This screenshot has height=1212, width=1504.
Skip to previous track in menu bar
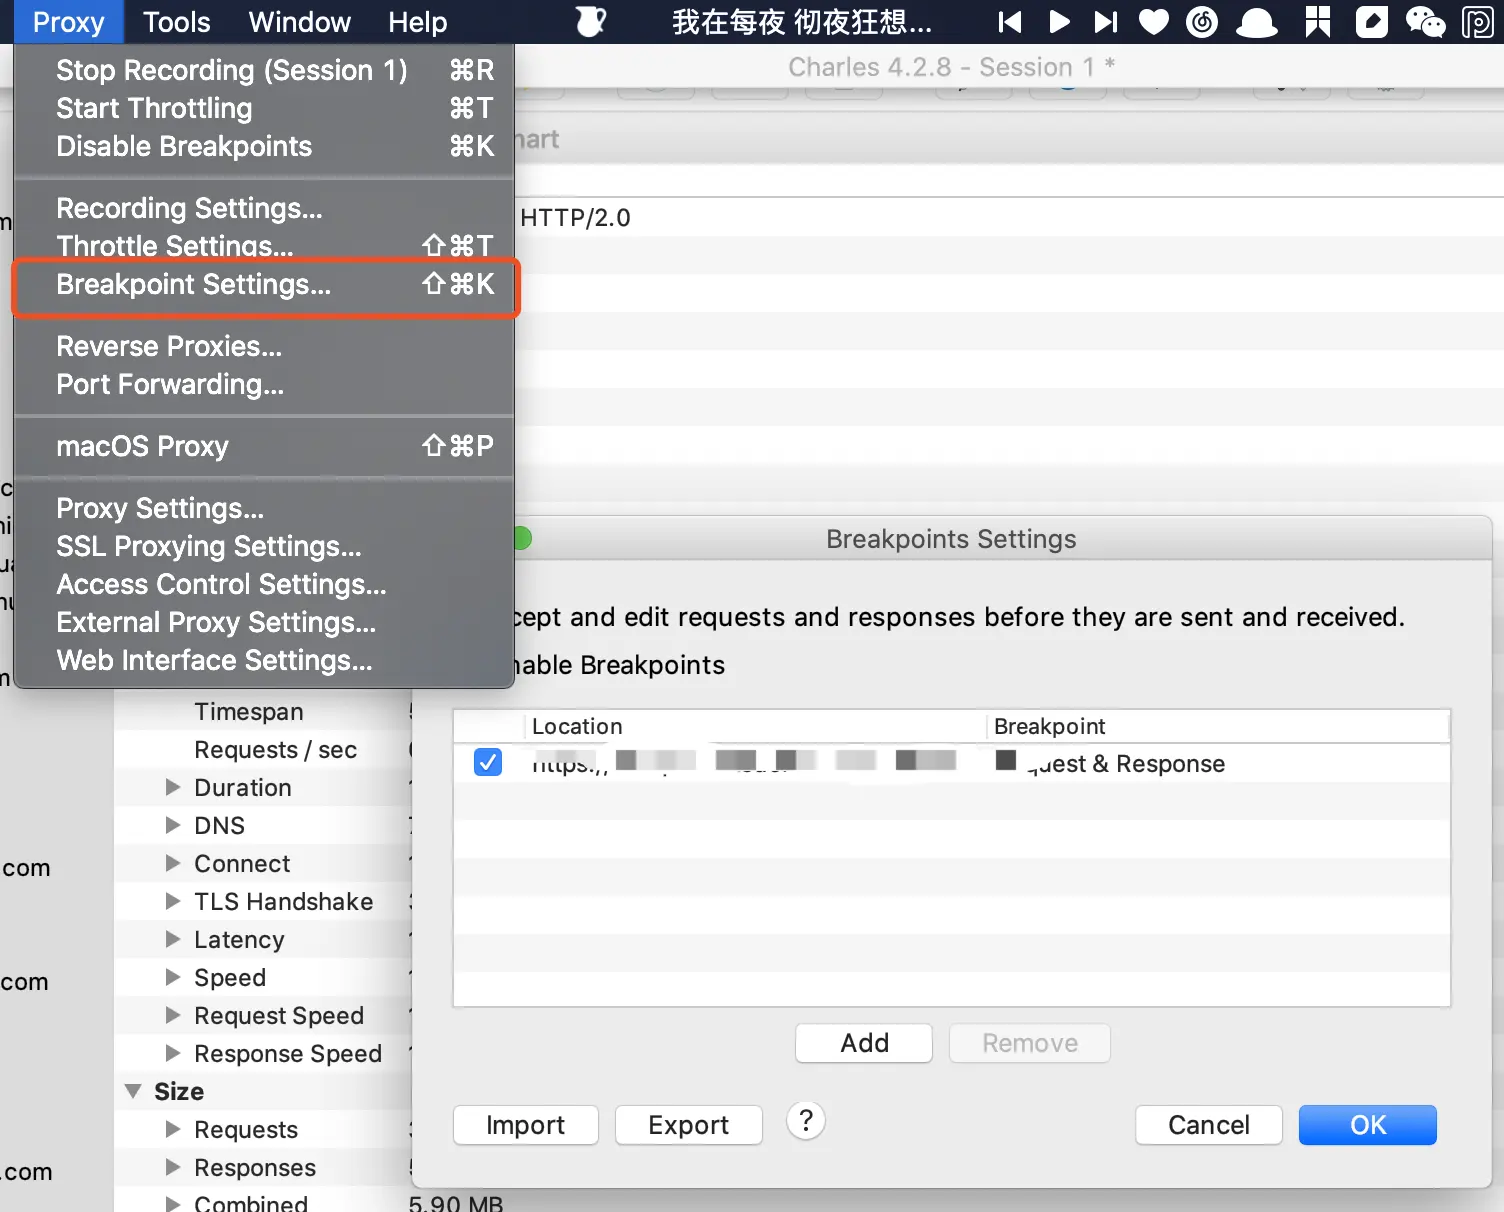coord(1010,22)
